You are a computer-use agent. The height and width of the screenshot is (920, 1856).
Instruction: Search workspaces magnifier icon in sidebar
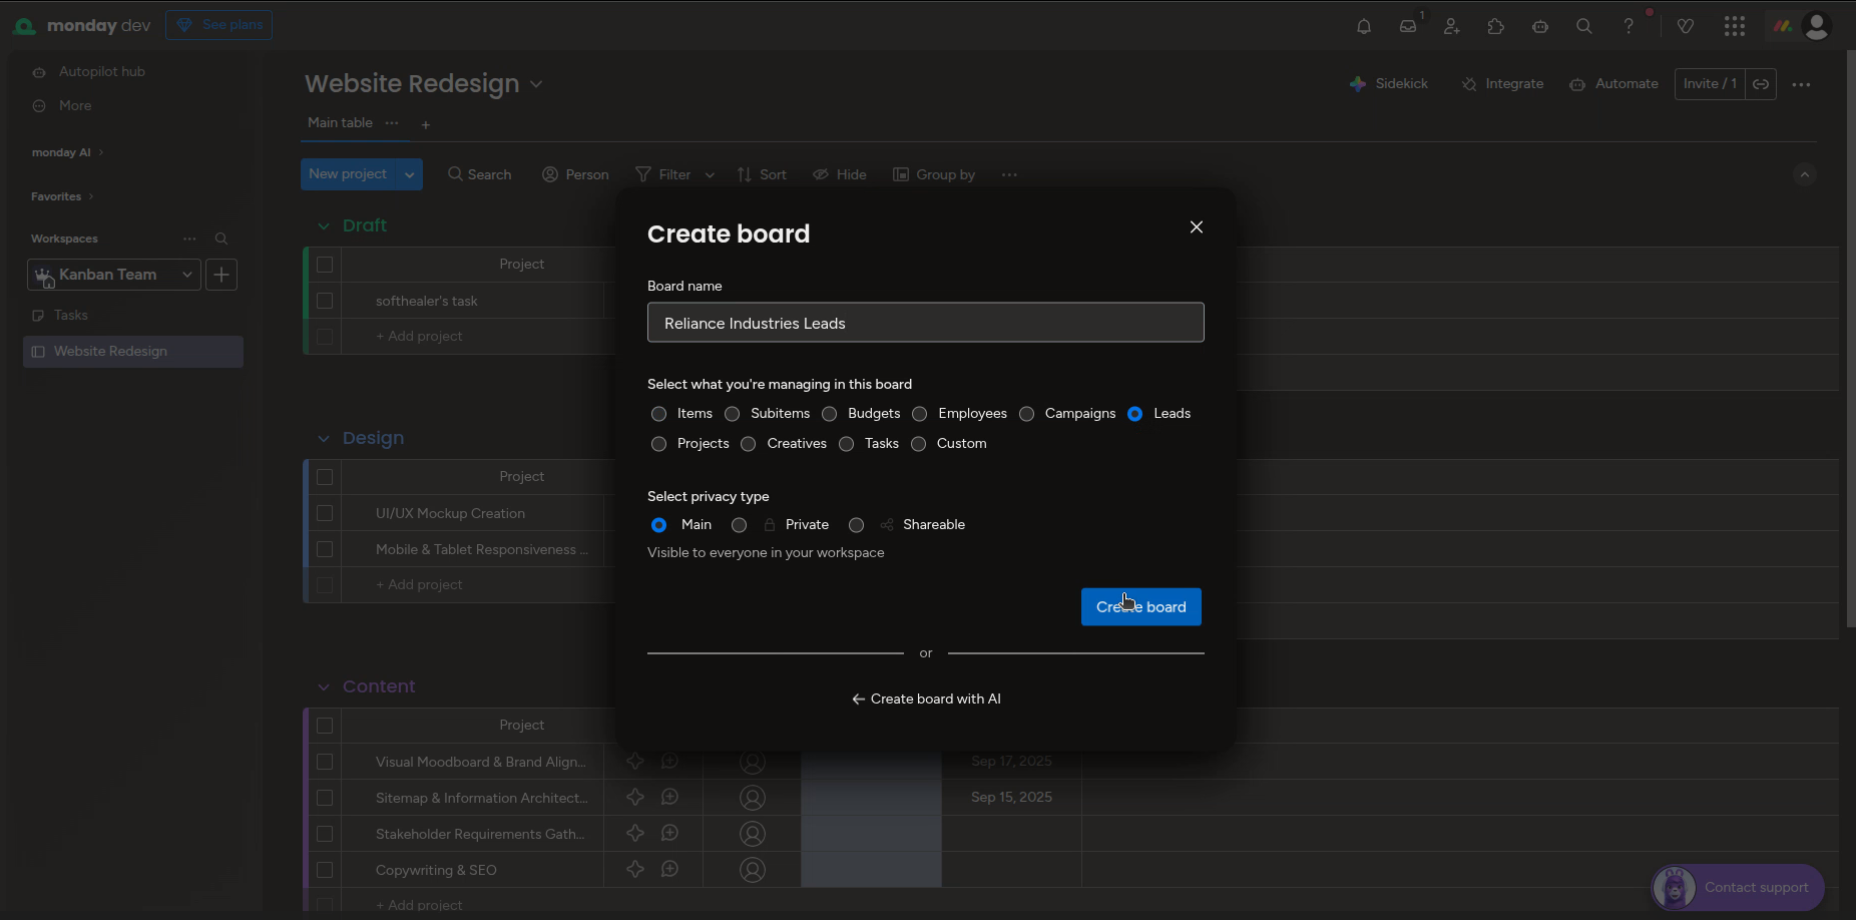click(221, 239)
